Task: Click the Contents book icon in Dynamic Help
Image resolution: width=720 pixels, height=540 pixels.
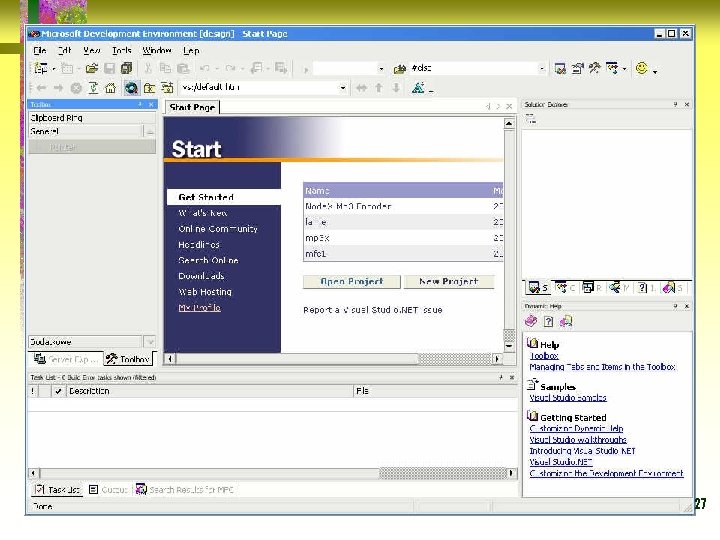Action: tap(531, 321)
